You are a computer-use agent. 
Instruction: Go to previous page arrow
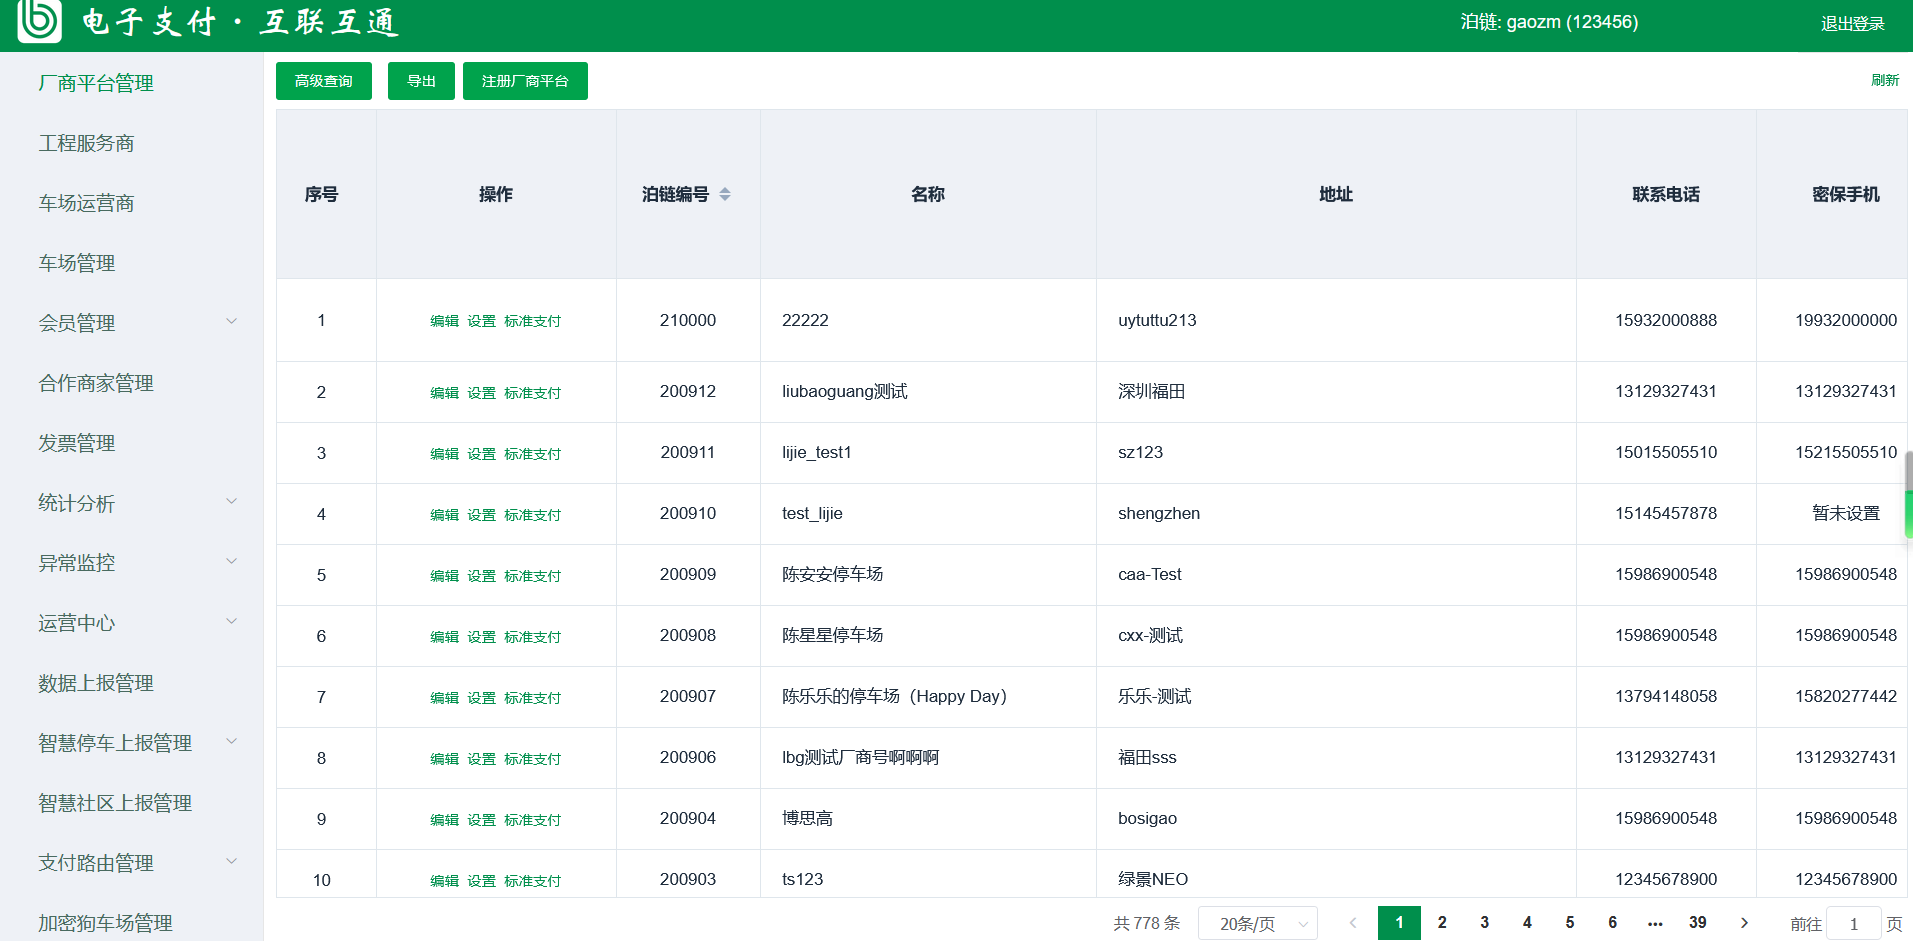pyautogui.click(x=1353, y=923)
